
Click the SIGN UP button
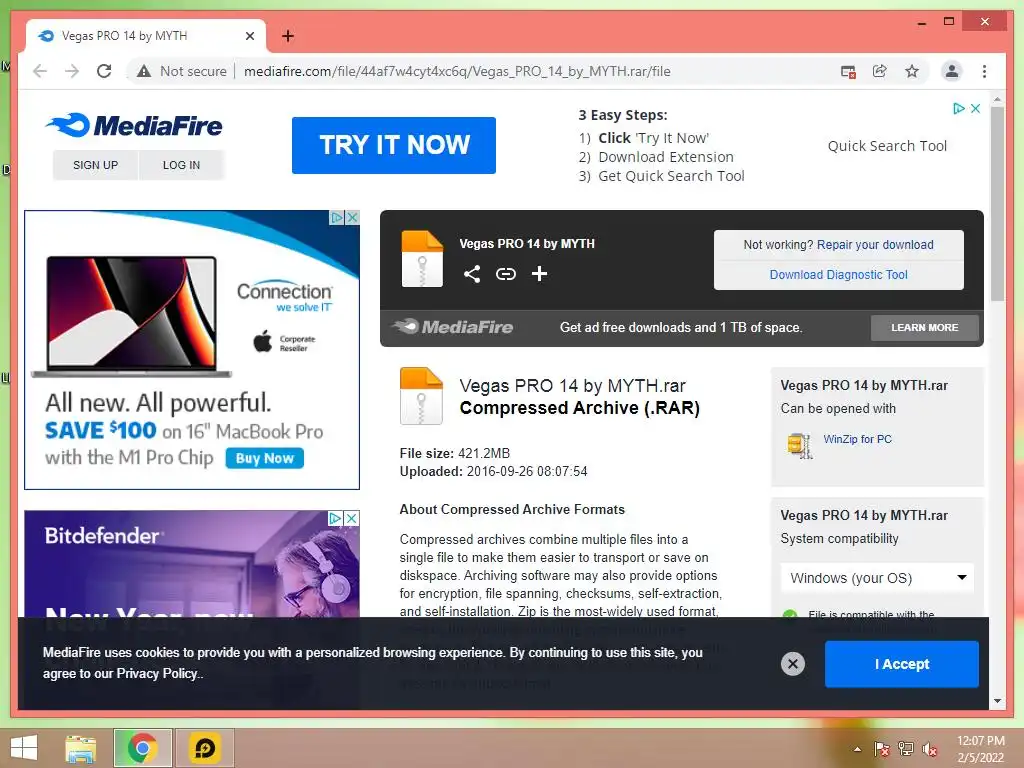click(95, 165)
